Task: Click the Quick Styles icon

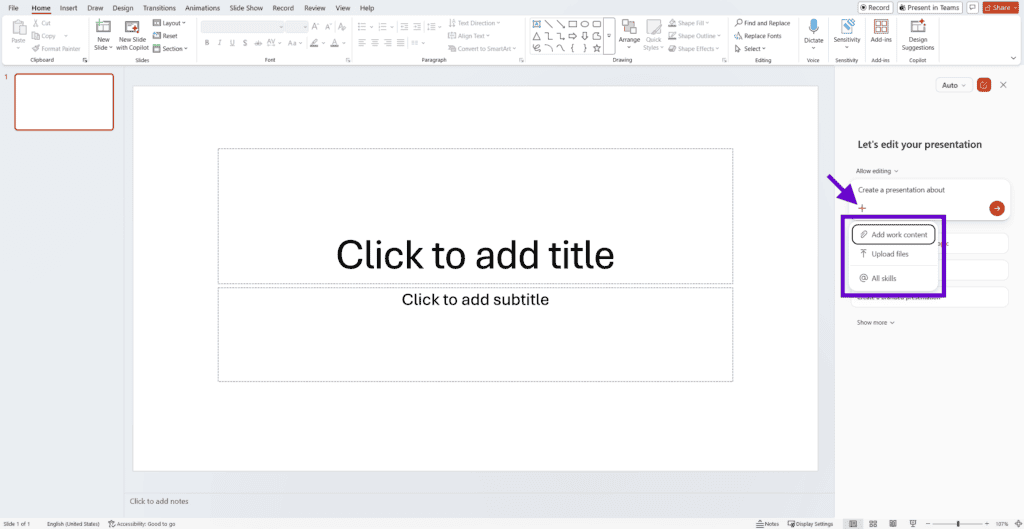Action: pos(654,27)
